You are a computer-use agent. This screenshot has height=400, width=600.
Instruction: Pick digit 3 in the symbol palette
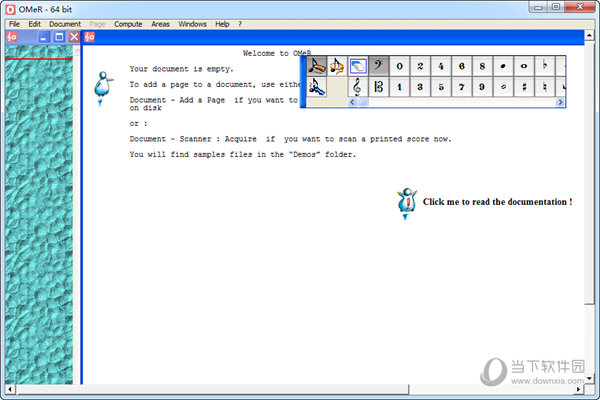point(420,87)
